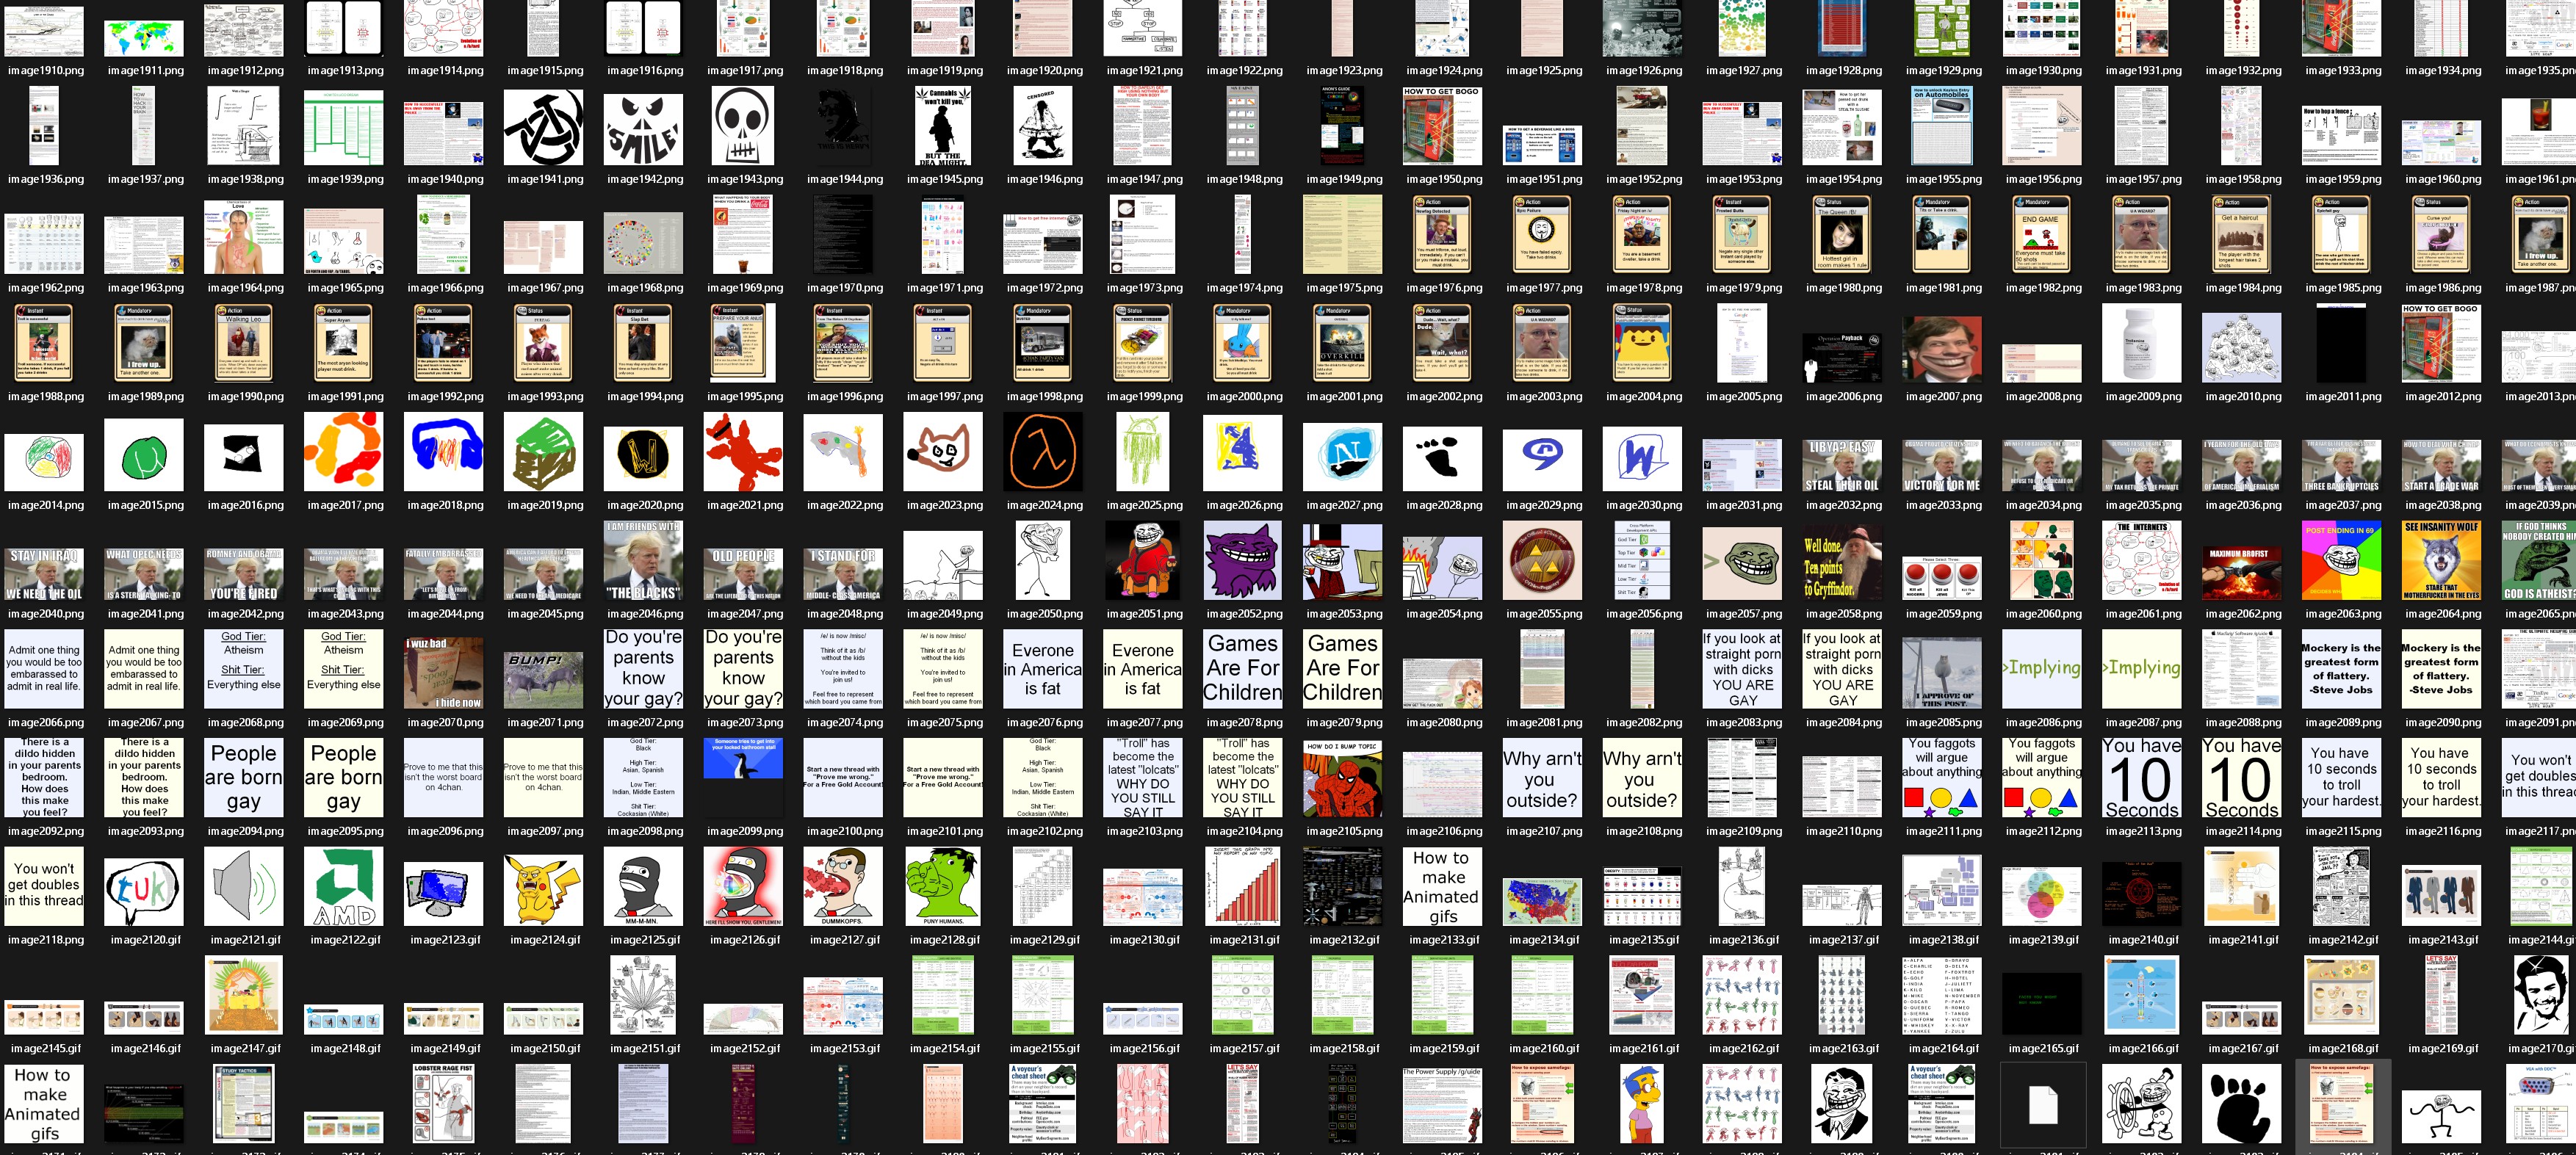
Task: Select half-life lambda icon image2024.png
Action: (1043, 452)
